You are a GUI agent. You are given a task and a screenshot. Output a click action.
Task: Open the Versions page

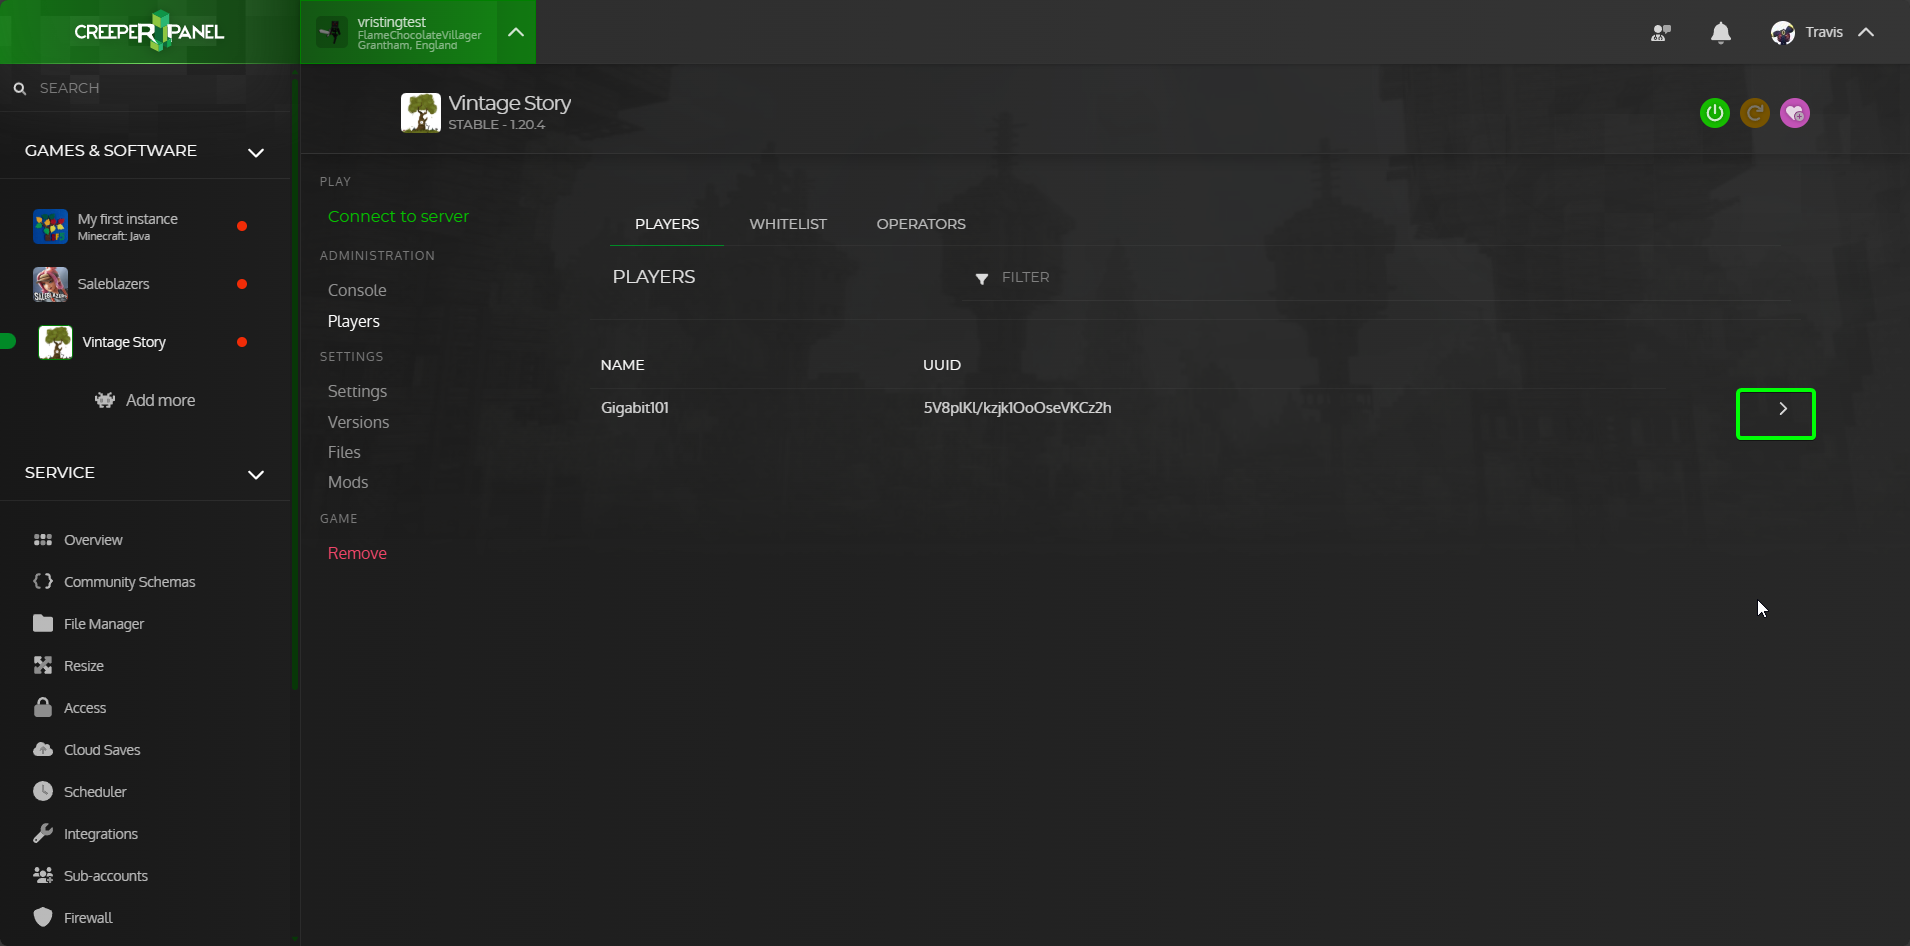point(358,422)
